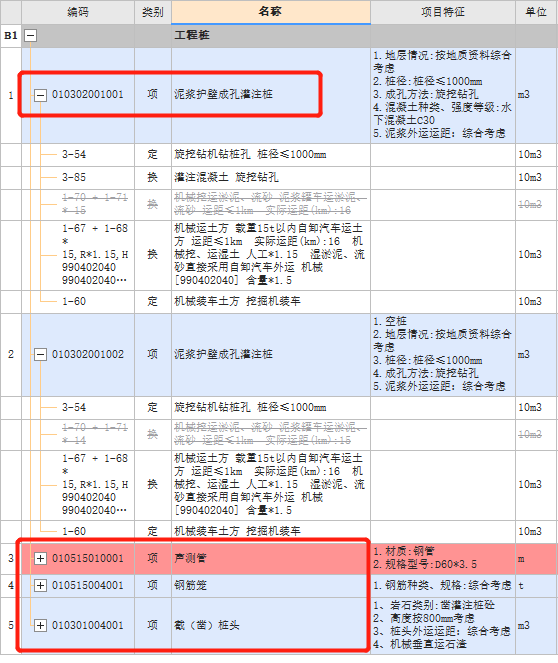Image resolution: width=558 pixels, height=663 pixels.
Task: Click the 项目特征 column header
Action: pos(443,12)
